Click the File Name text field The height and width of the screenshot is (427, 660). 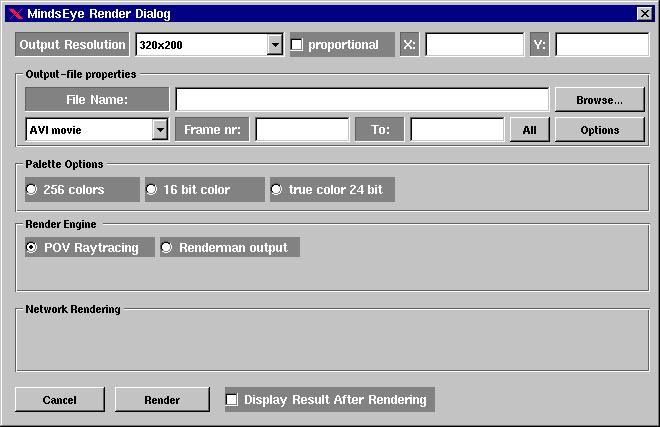(362, 100)
